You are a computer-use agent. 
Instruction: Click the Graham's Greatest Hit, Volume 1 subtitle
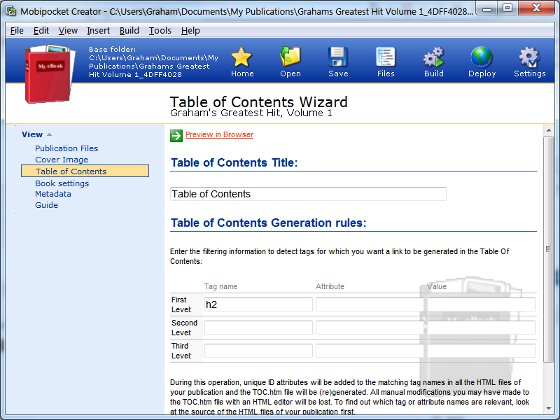(x=251, y=113)
